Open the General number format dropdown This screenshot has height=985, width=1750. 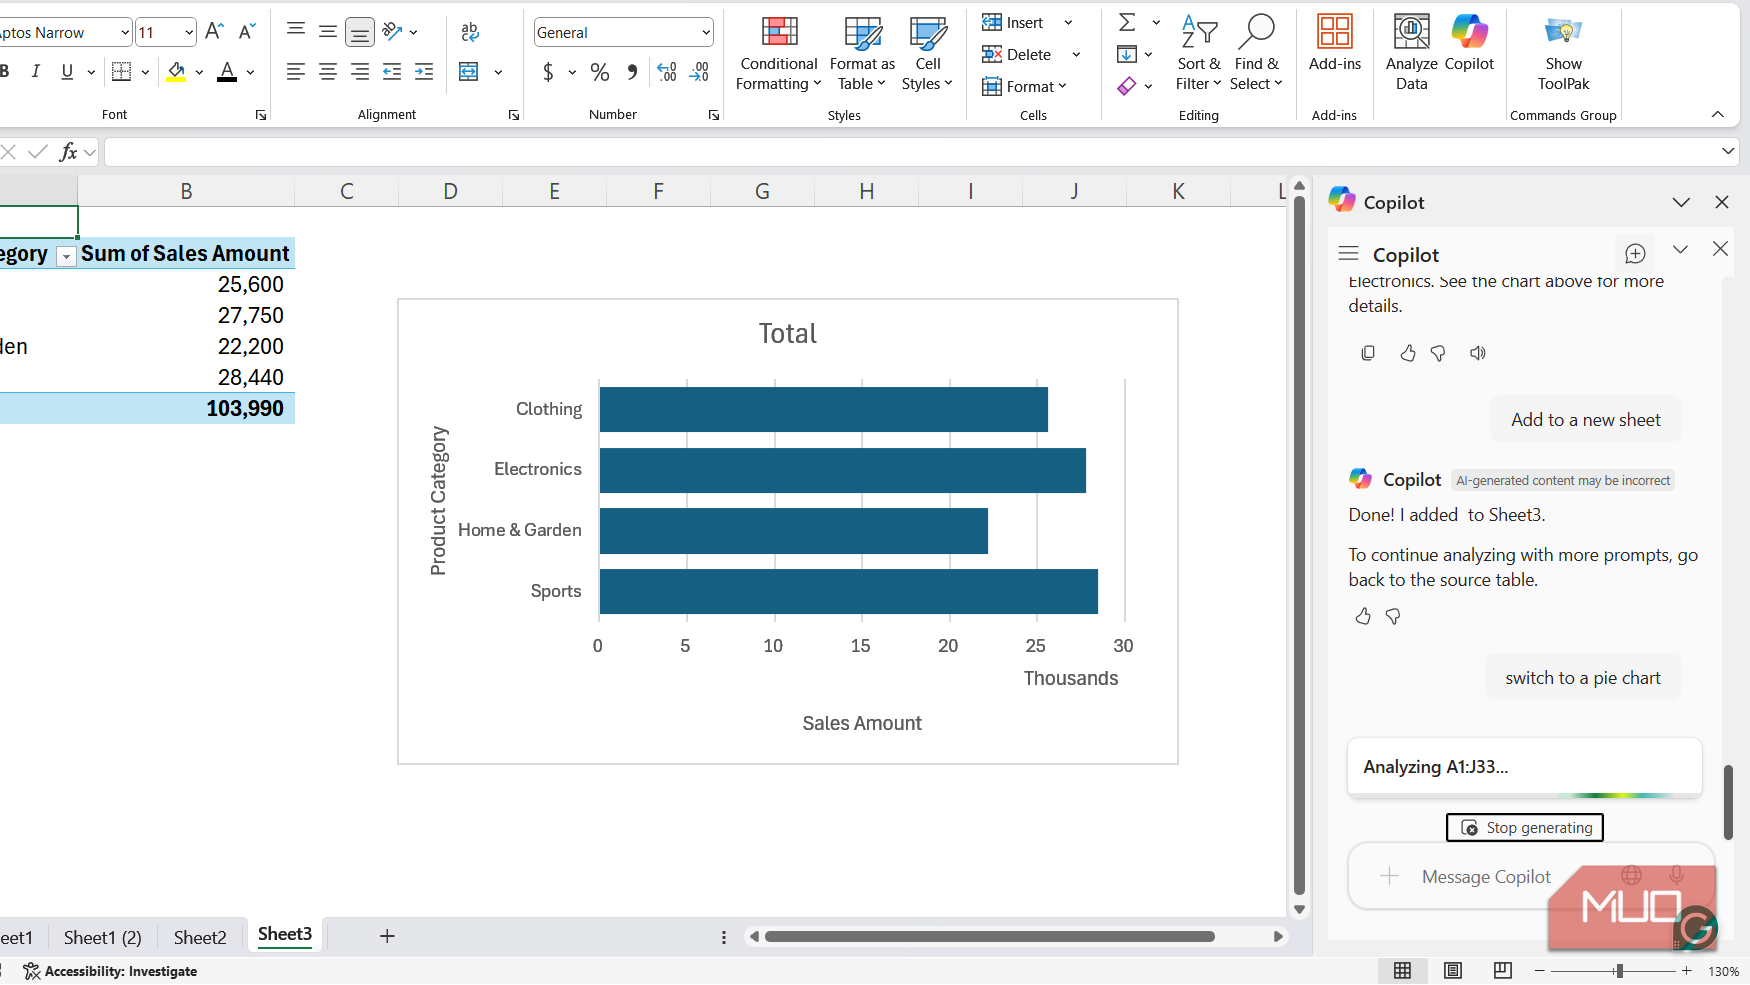point(706,33)
